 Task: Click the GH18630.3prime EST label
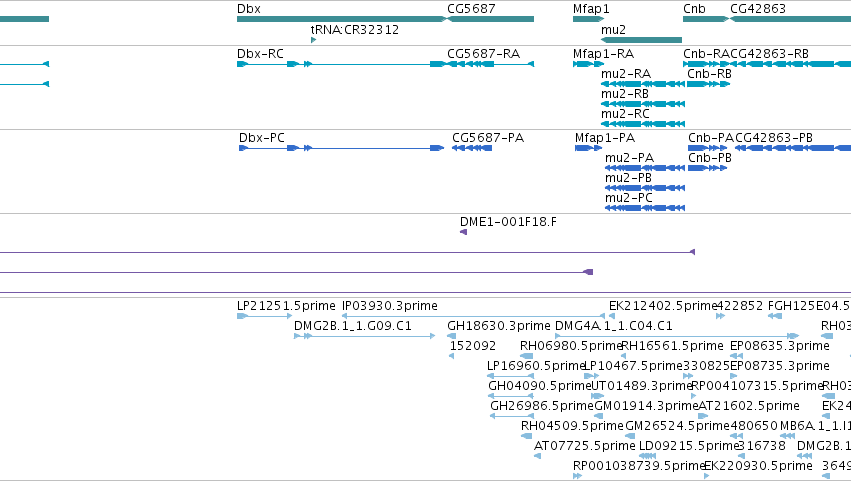[499, 326]
